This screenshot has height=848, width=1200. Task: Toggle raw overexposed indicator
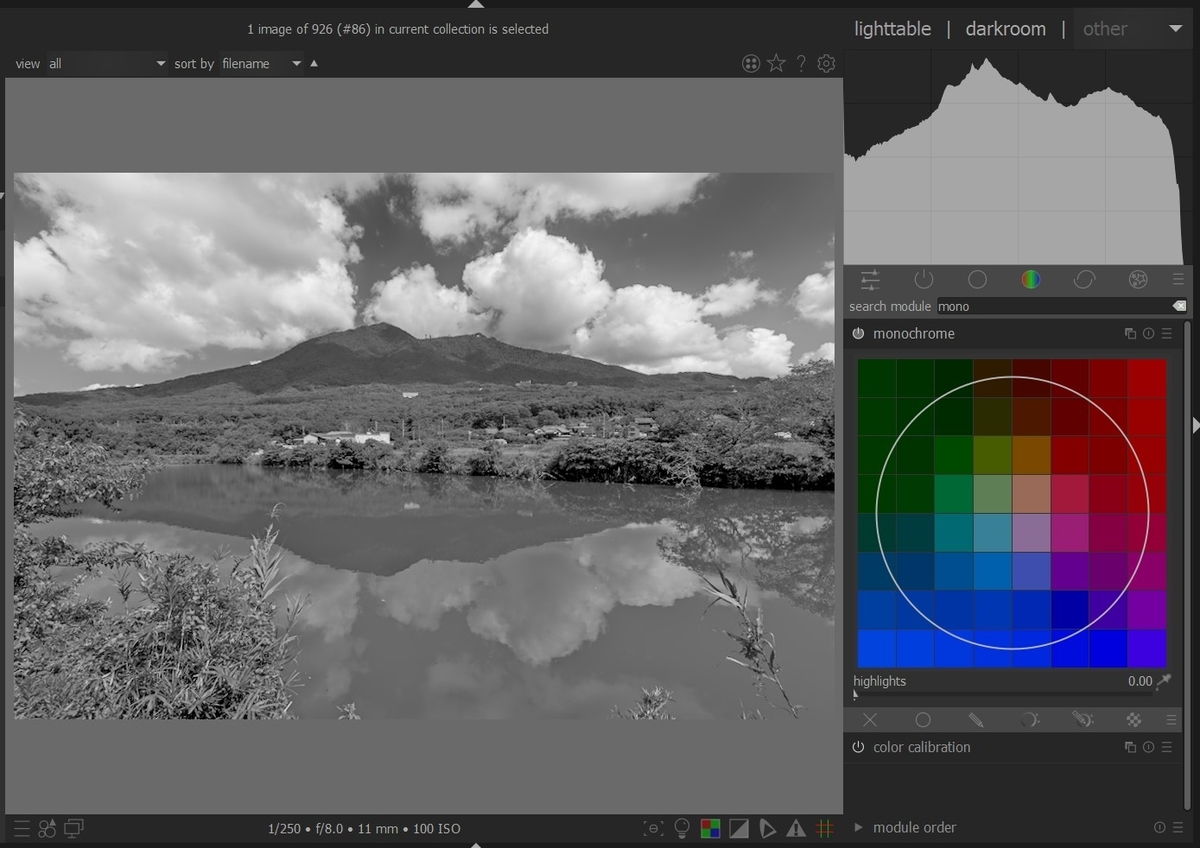tap(710, 828)
